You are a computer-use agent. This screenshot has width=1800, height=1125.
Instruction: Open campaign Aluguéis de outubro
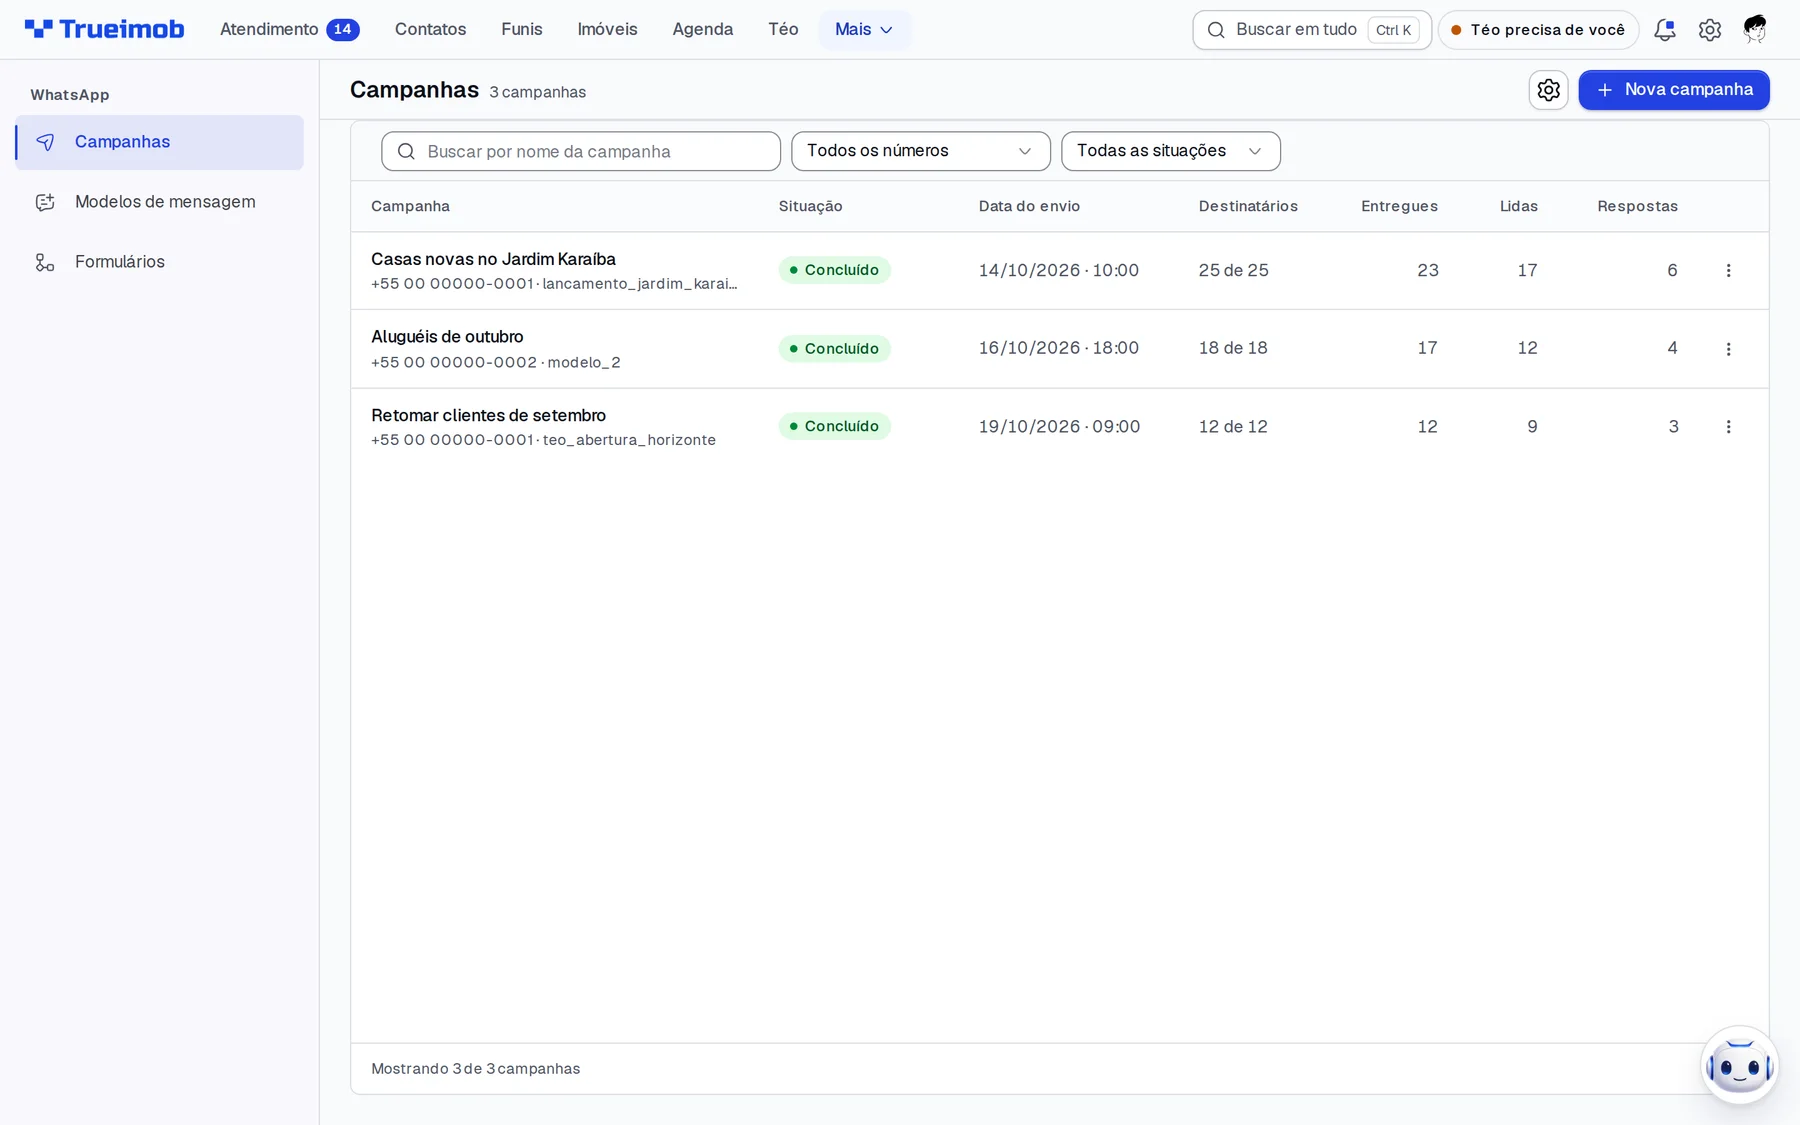pyautogui.click(x=447, y=337)
